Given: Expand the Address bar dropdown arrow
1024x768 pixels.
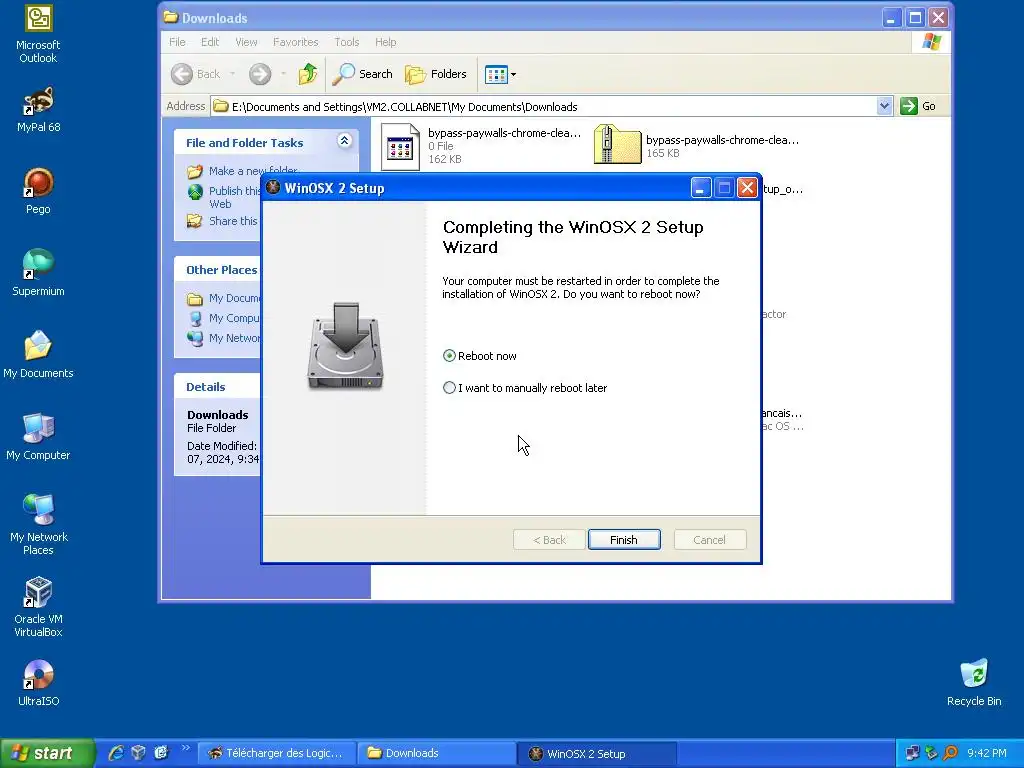Looking at the screenshot, I should 884,106.
